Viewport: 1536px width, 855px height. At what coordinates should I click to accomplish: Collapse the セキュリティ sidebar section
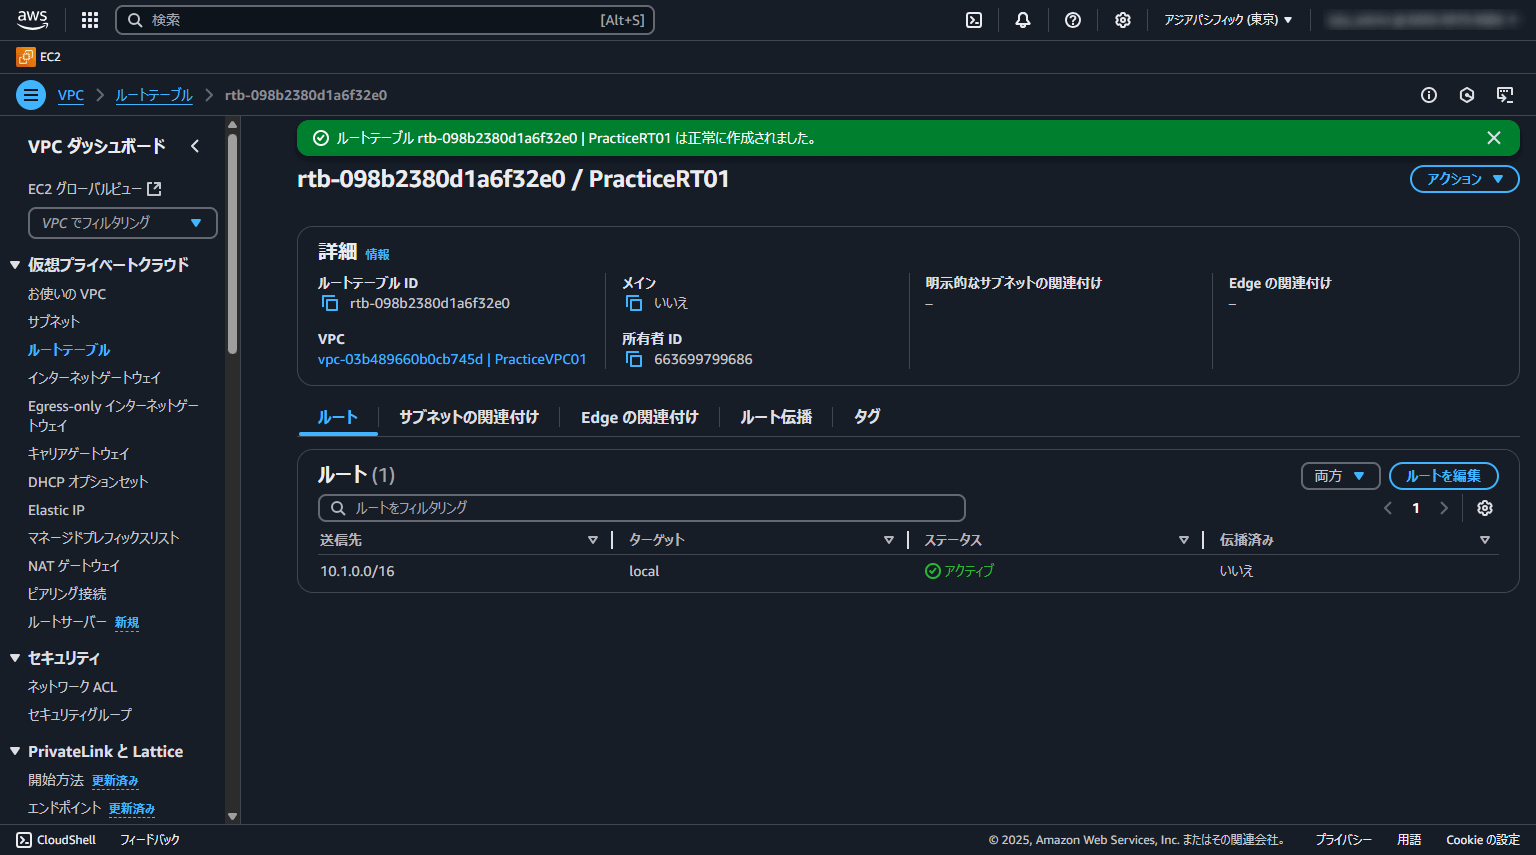pos(15,658)
